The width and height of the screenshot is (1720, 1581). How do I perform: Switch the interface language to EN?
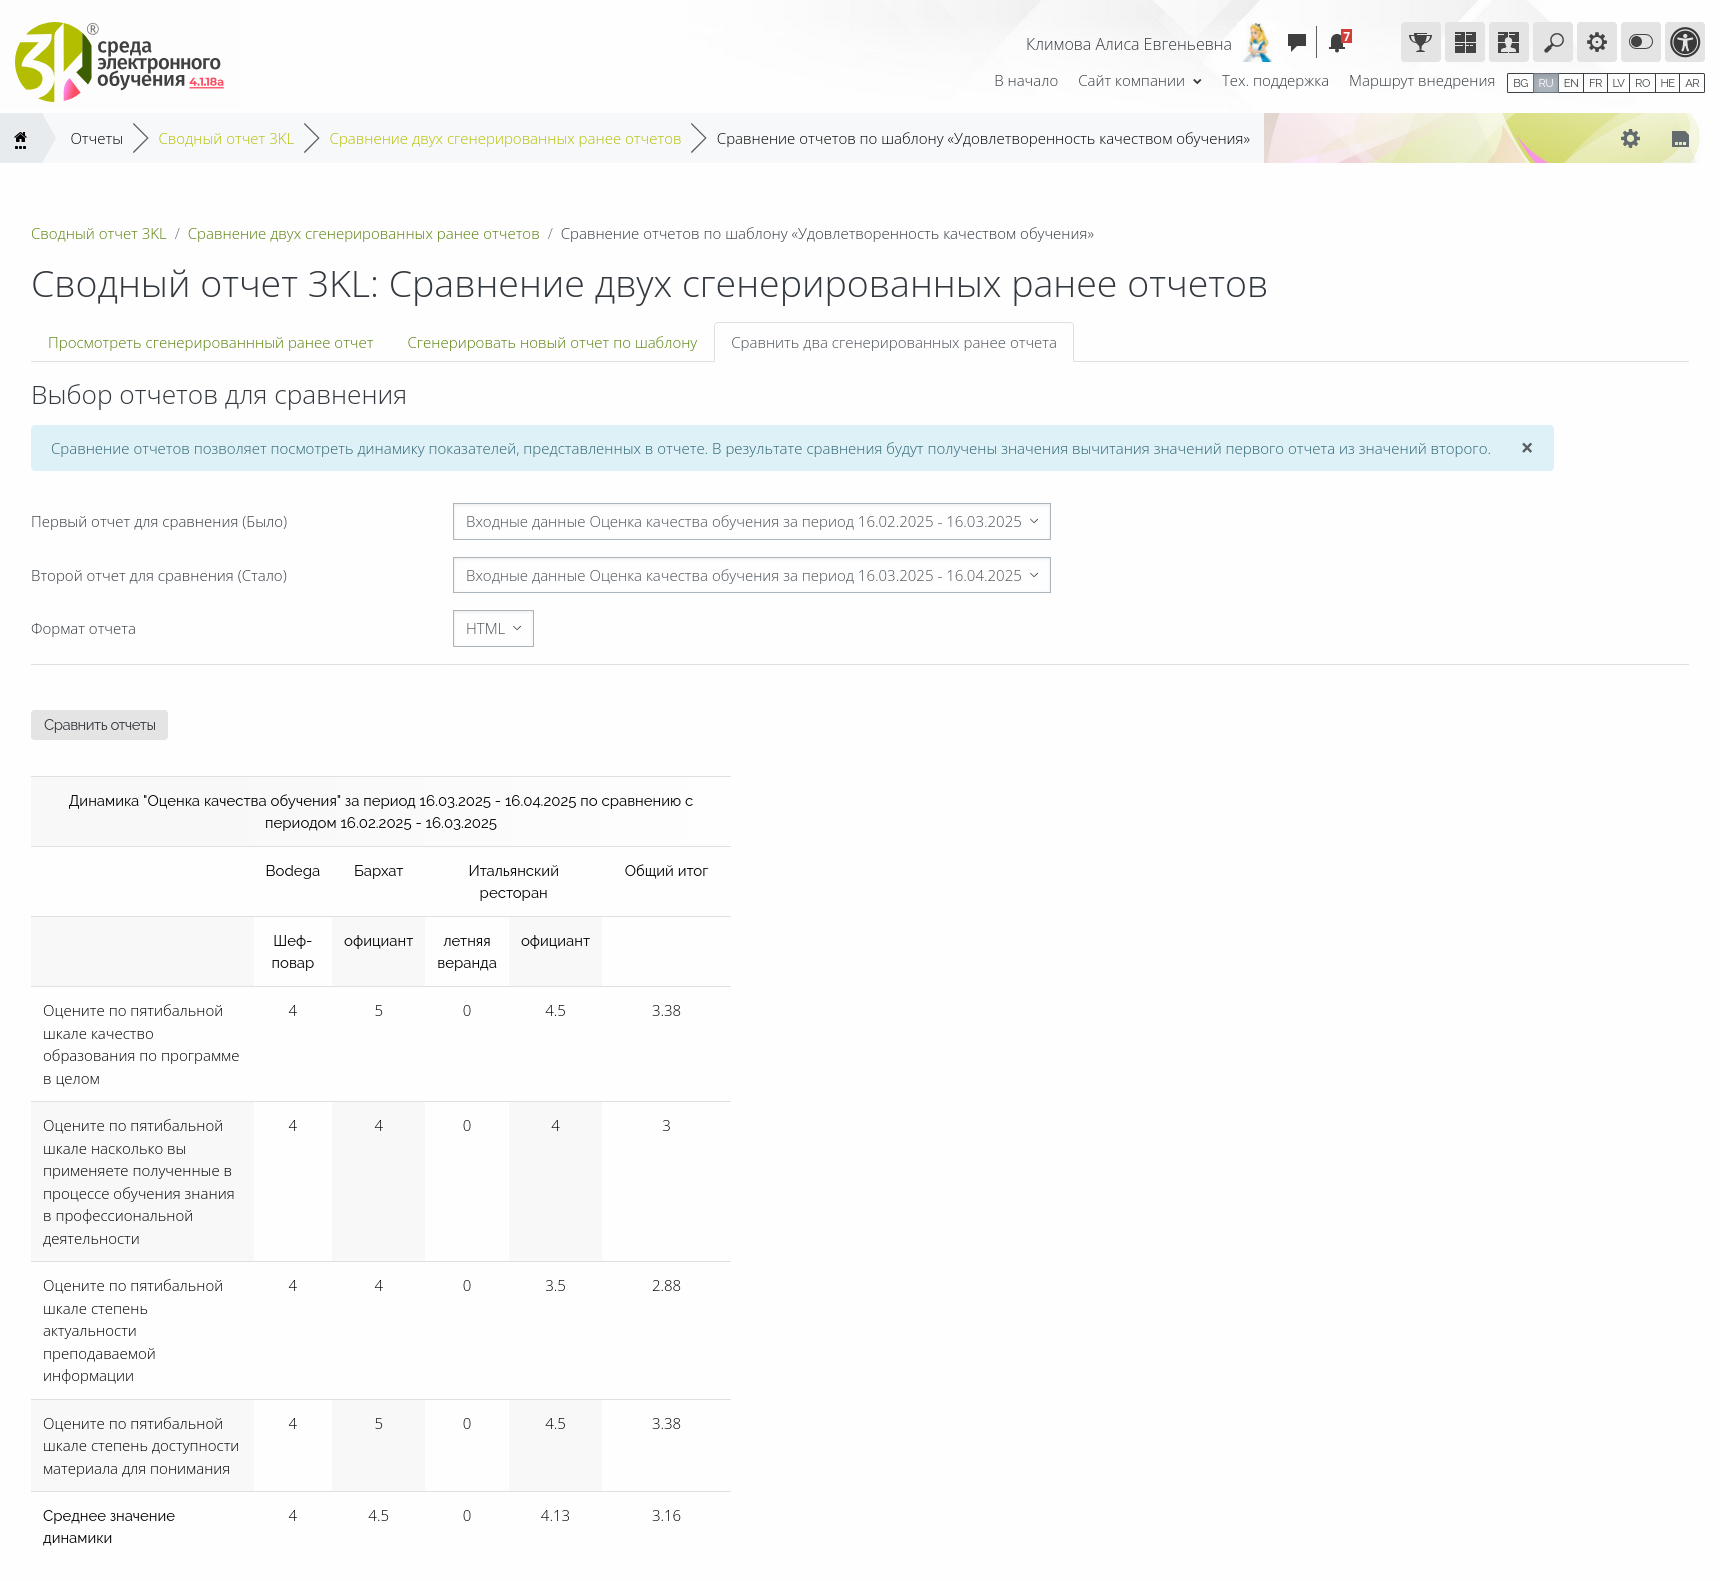pyautogui.click(x=1571, y=83)
